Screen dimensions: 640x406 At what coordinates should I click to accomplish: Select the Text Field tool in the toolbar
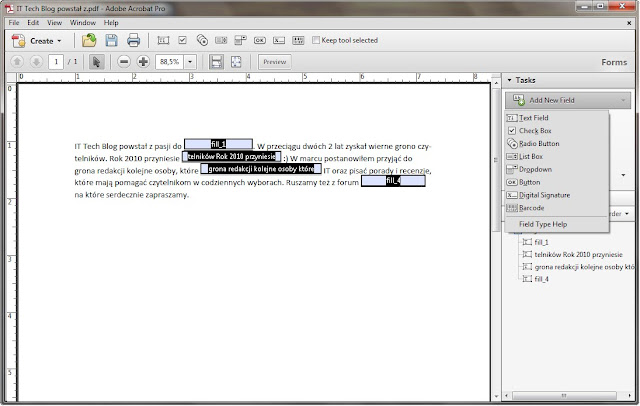163,40
